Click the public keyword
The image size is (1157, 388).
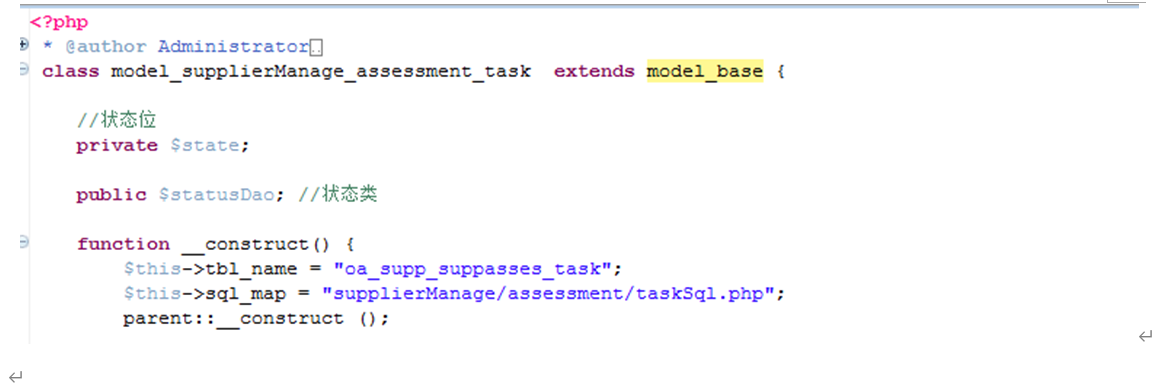(x=111, y=195)
